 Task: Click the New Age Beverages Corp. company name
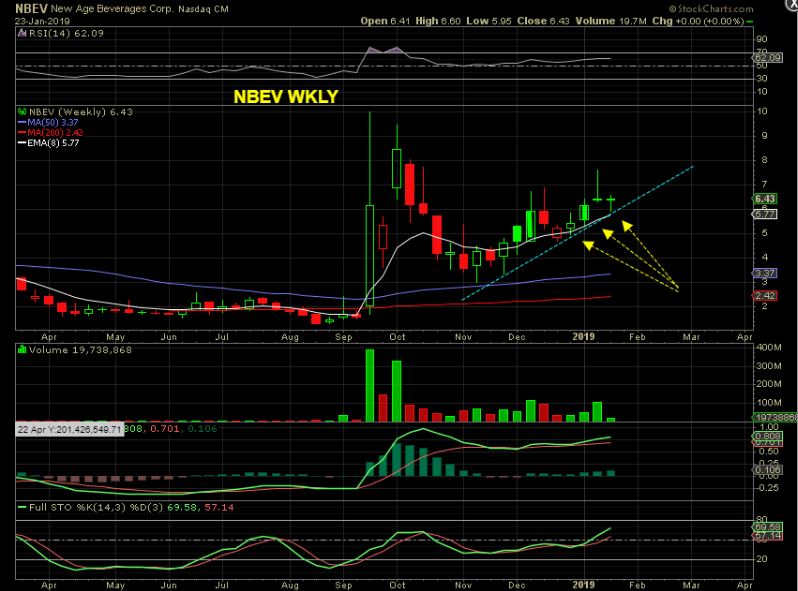(x=112, y=9)
